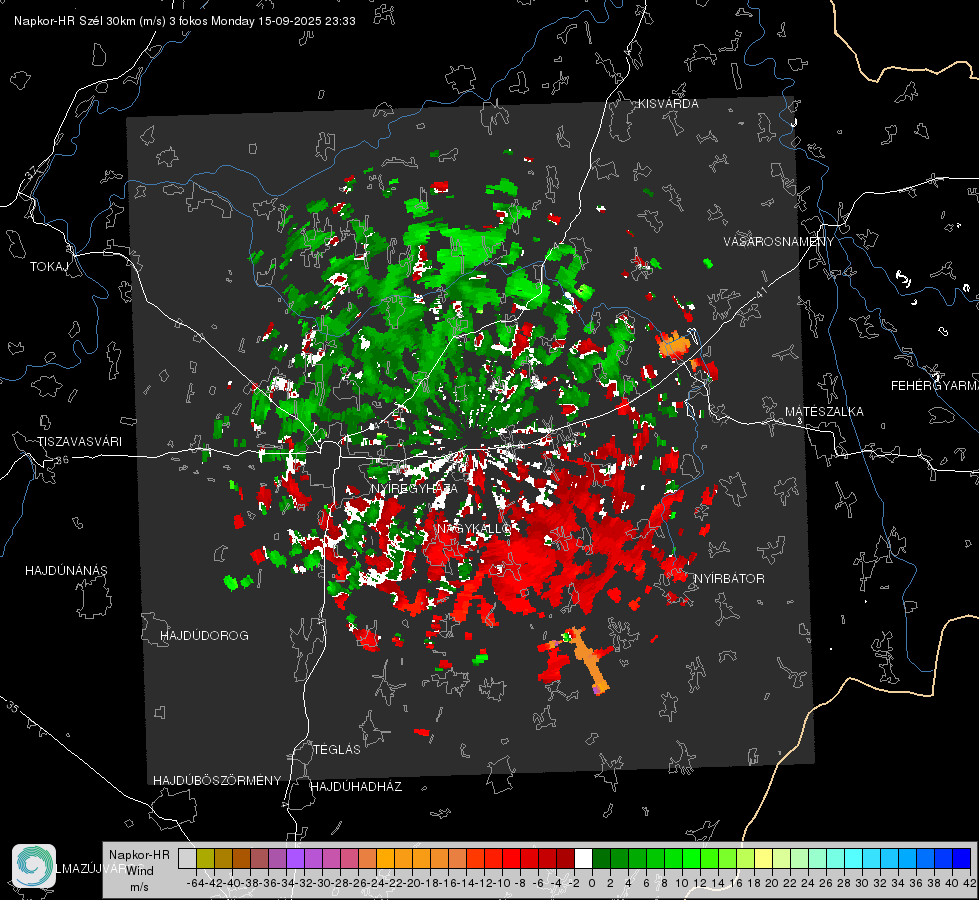Select the NYÍREGYHÁZA label near radar center
Viewport: 979px width, 900px height.
pos(414,488)
